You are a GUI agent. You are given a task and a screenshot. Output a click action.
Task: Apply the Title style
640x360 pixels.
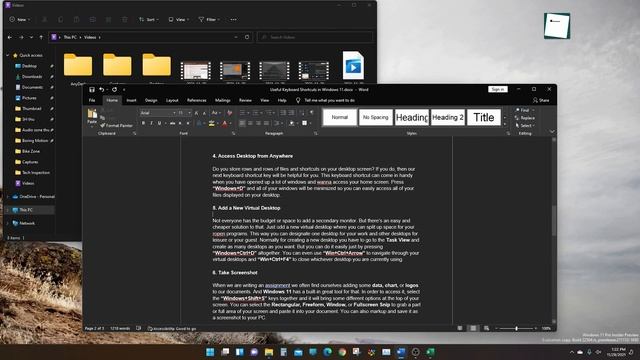tap(484, 118)
